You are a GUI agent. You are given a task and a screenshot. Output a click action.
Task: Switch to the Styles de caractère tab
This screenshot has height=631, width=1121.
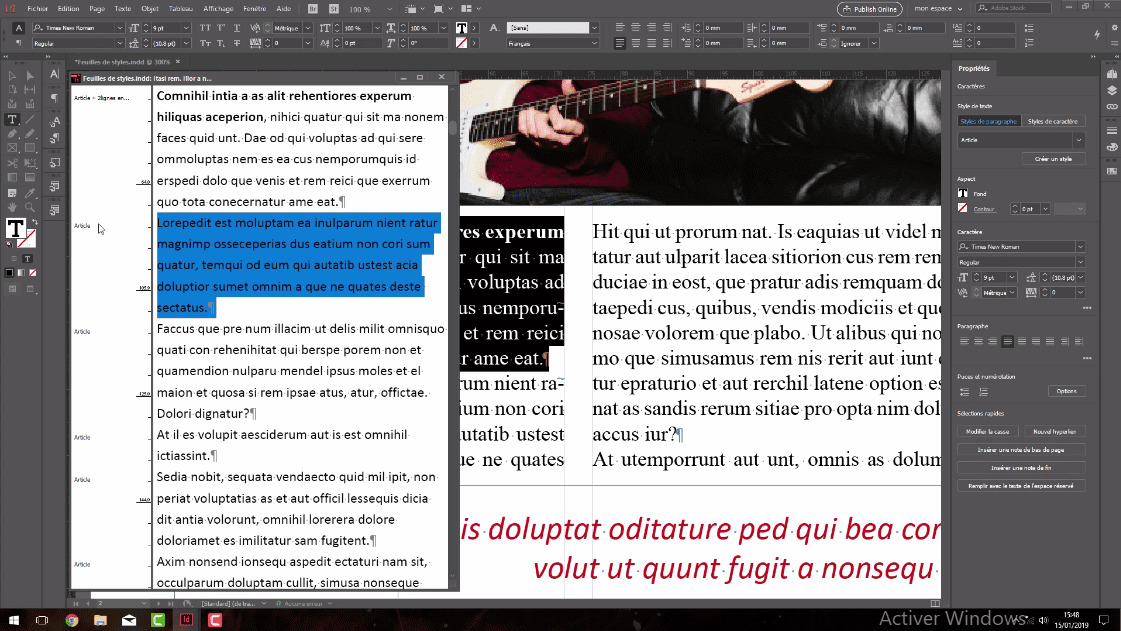click(1053, 121)
